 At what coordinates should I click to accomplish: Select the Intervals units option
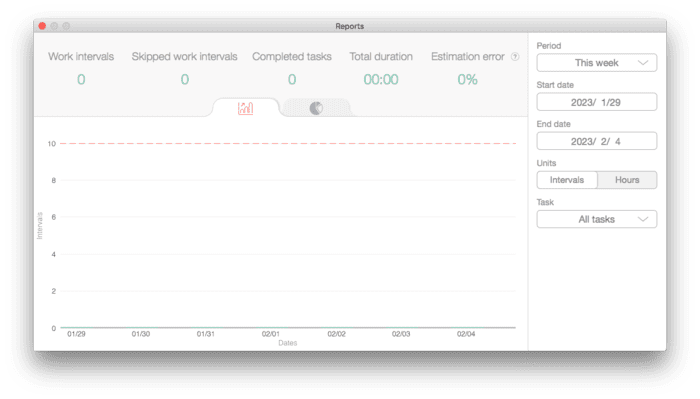(x=567, y=180)
